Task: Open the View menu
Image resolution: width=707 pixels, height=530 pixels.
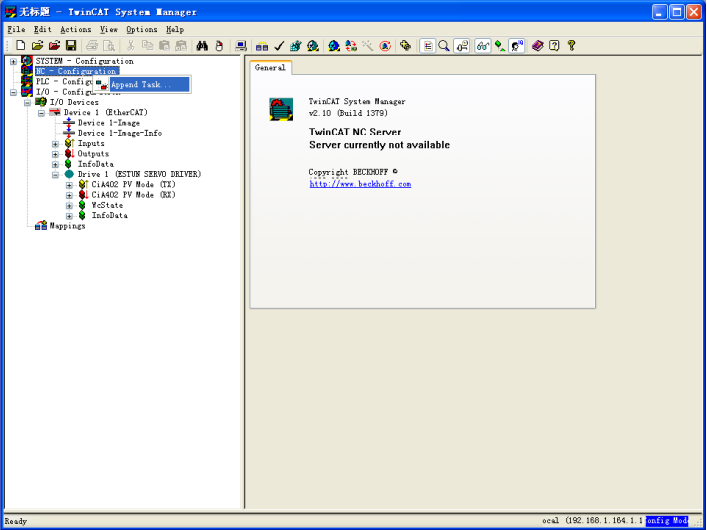Action: point(109,29)
